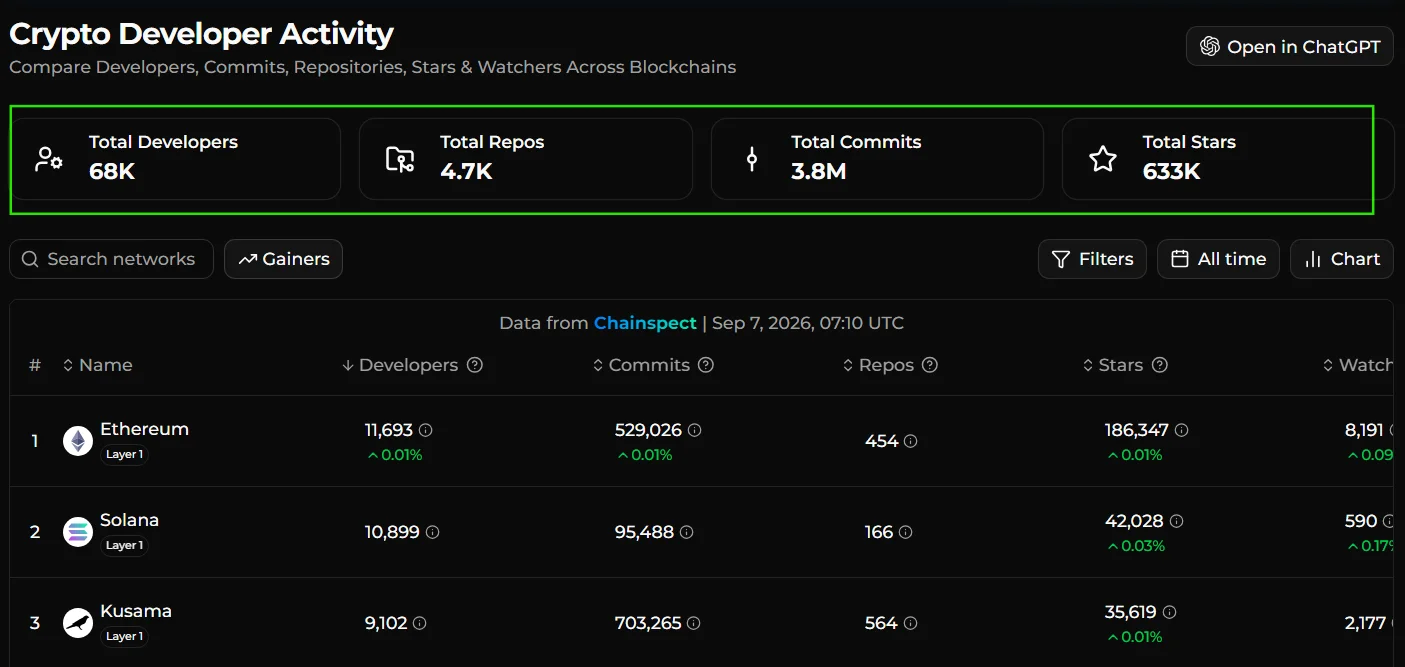This screenshot has width=1405, height=667.
Task: Click the Total Repos summary card
Action: point(526,159)
